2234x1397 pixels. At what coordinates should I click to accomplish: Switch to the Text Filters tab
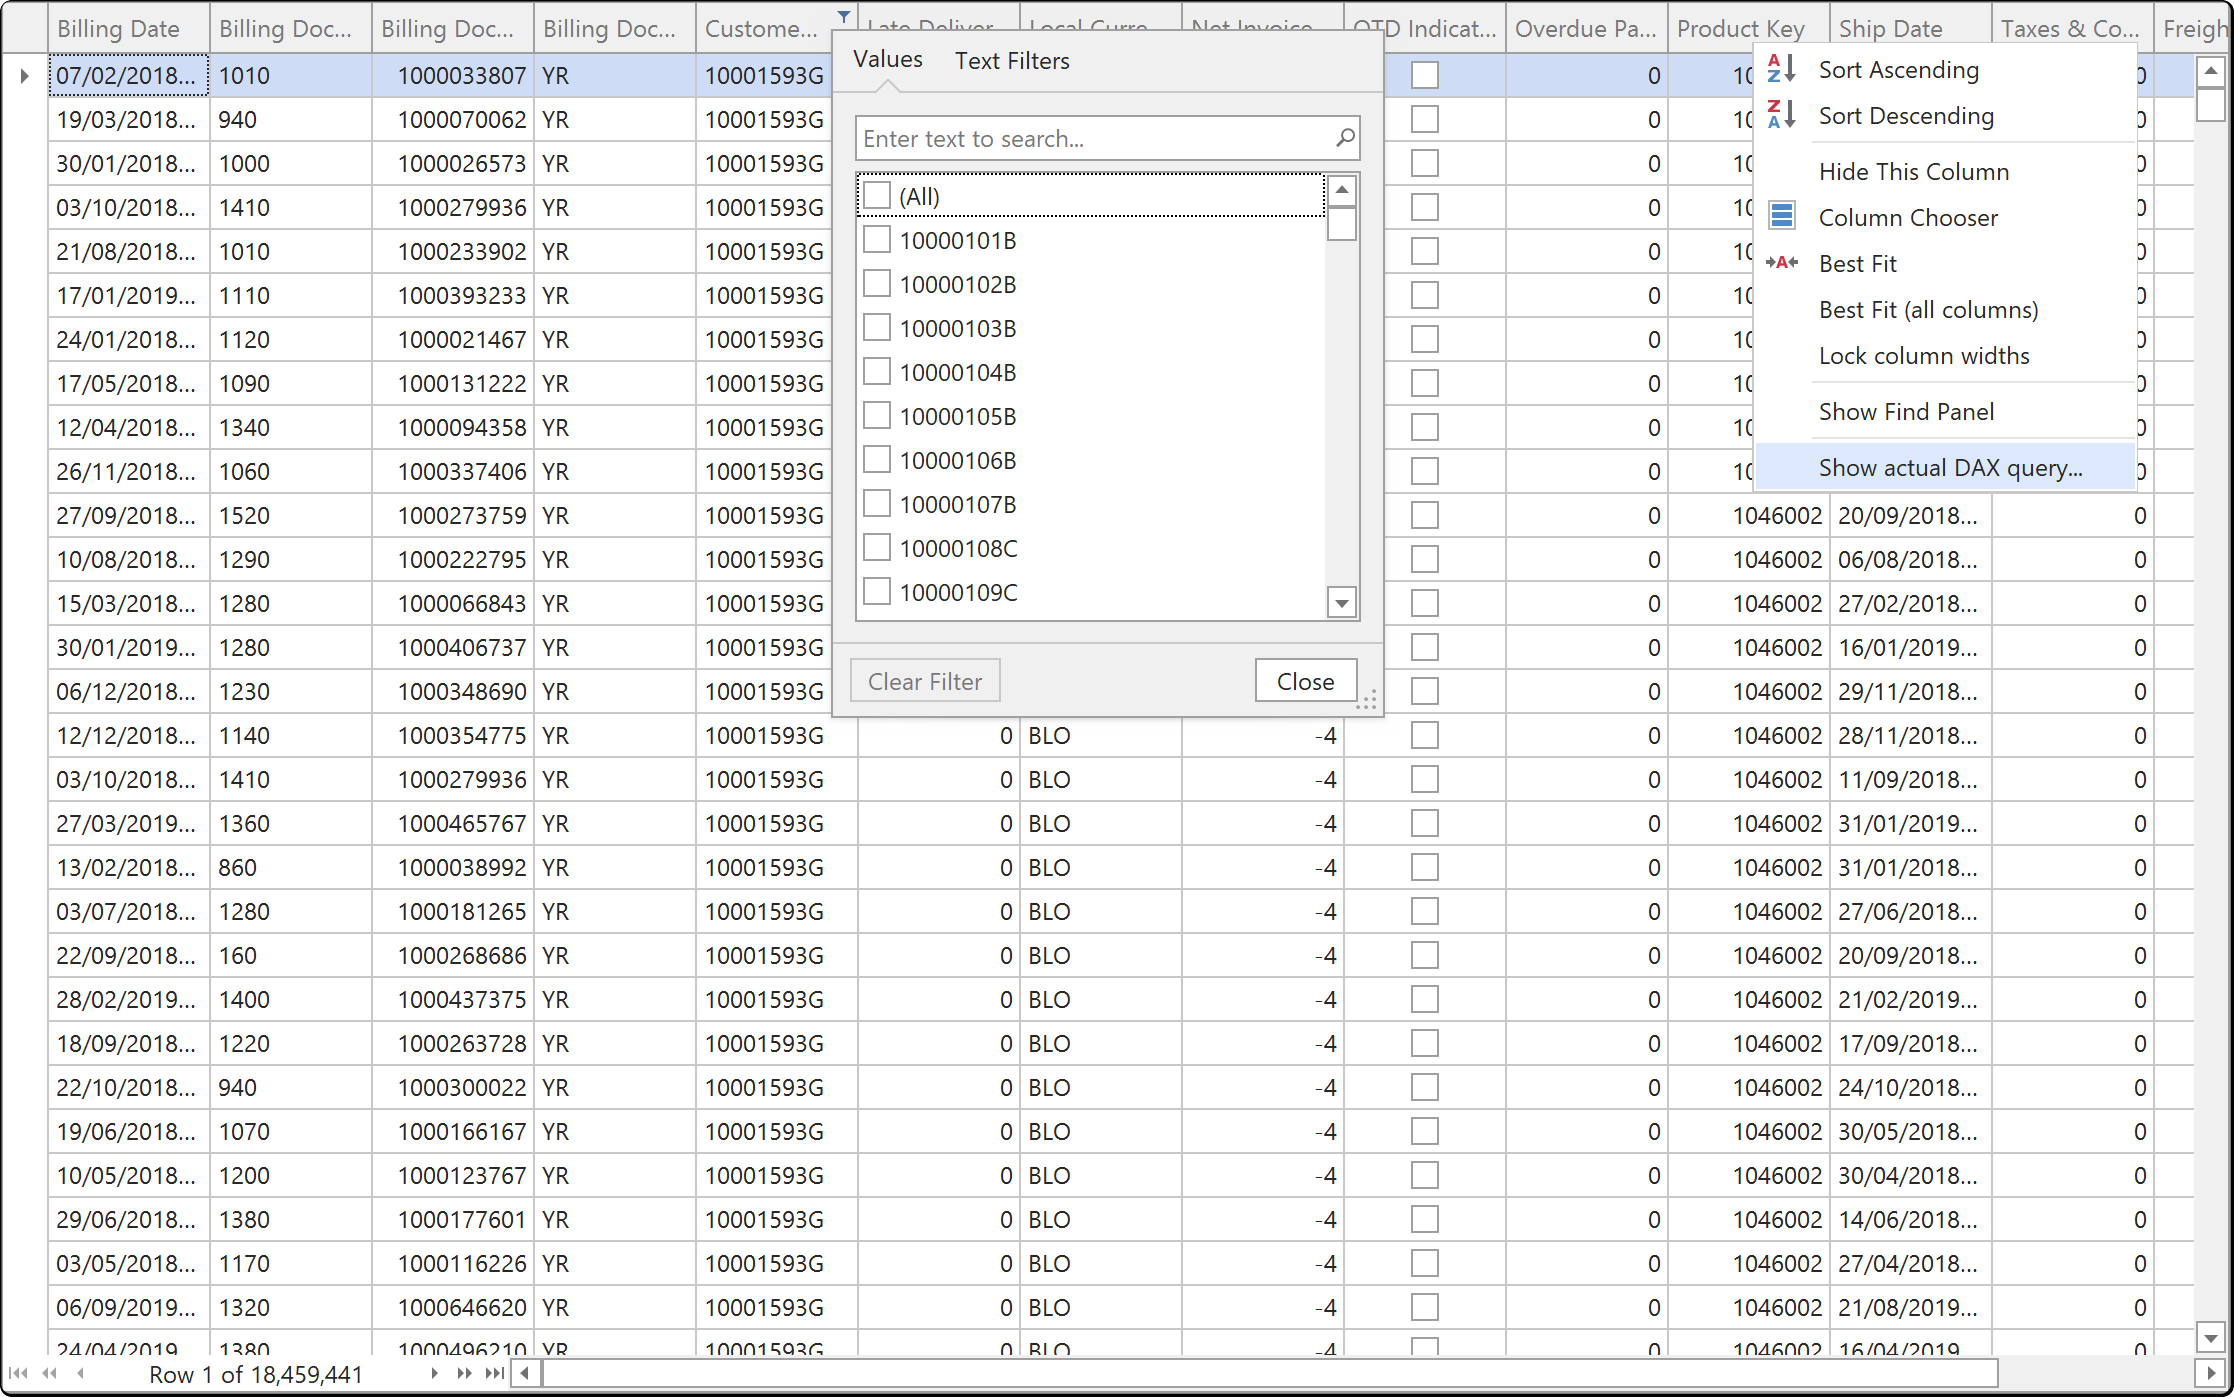tap(1012, 61)
